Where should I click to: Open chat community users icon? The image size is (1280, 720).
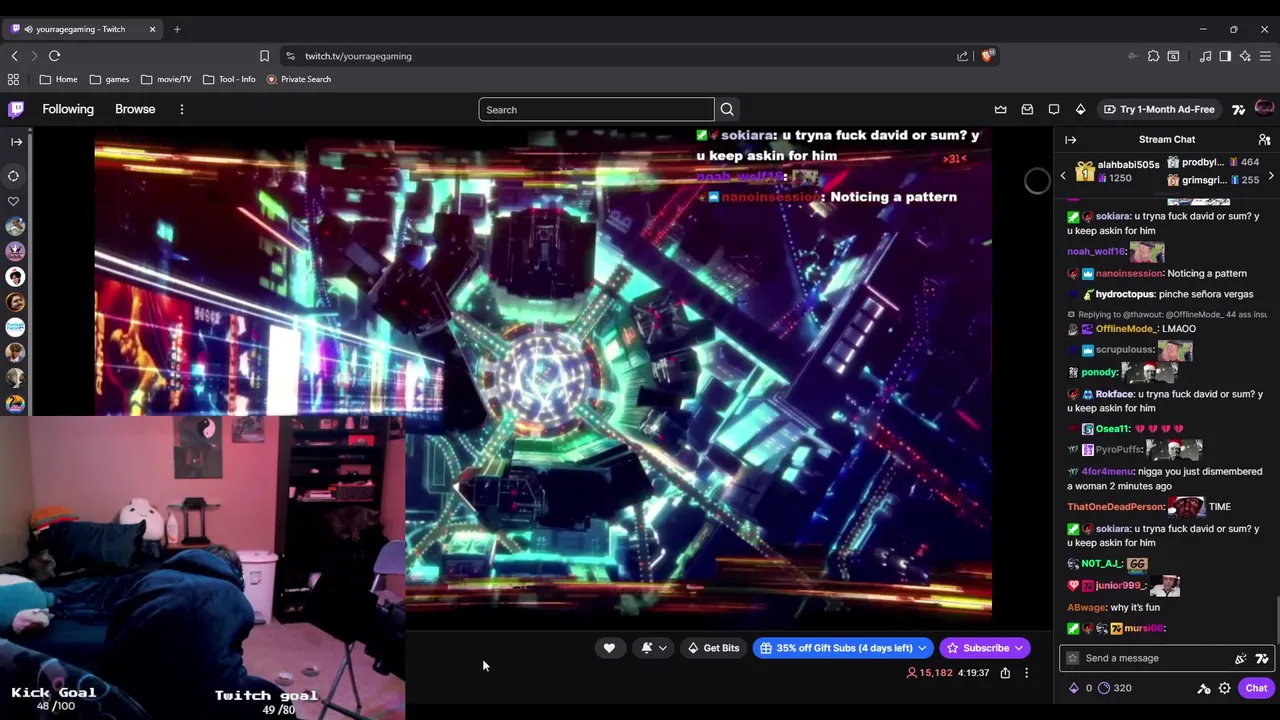pyautogui.click(x=1264, y=140)
